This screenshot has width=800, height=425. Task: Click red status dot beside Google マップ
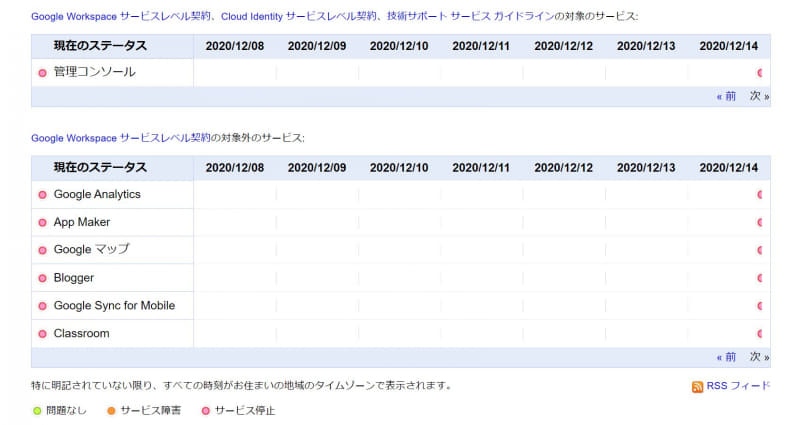(x=42, y=251)
